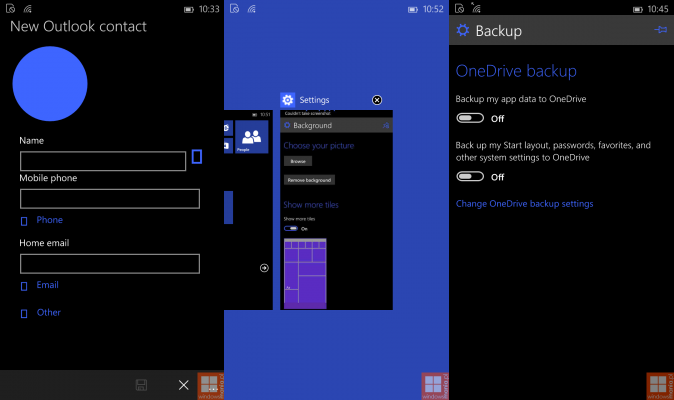Save the new Outlook contact
The height and width of the screenshot is (400, 674).
pyautogui.click(x=141, y=385)
